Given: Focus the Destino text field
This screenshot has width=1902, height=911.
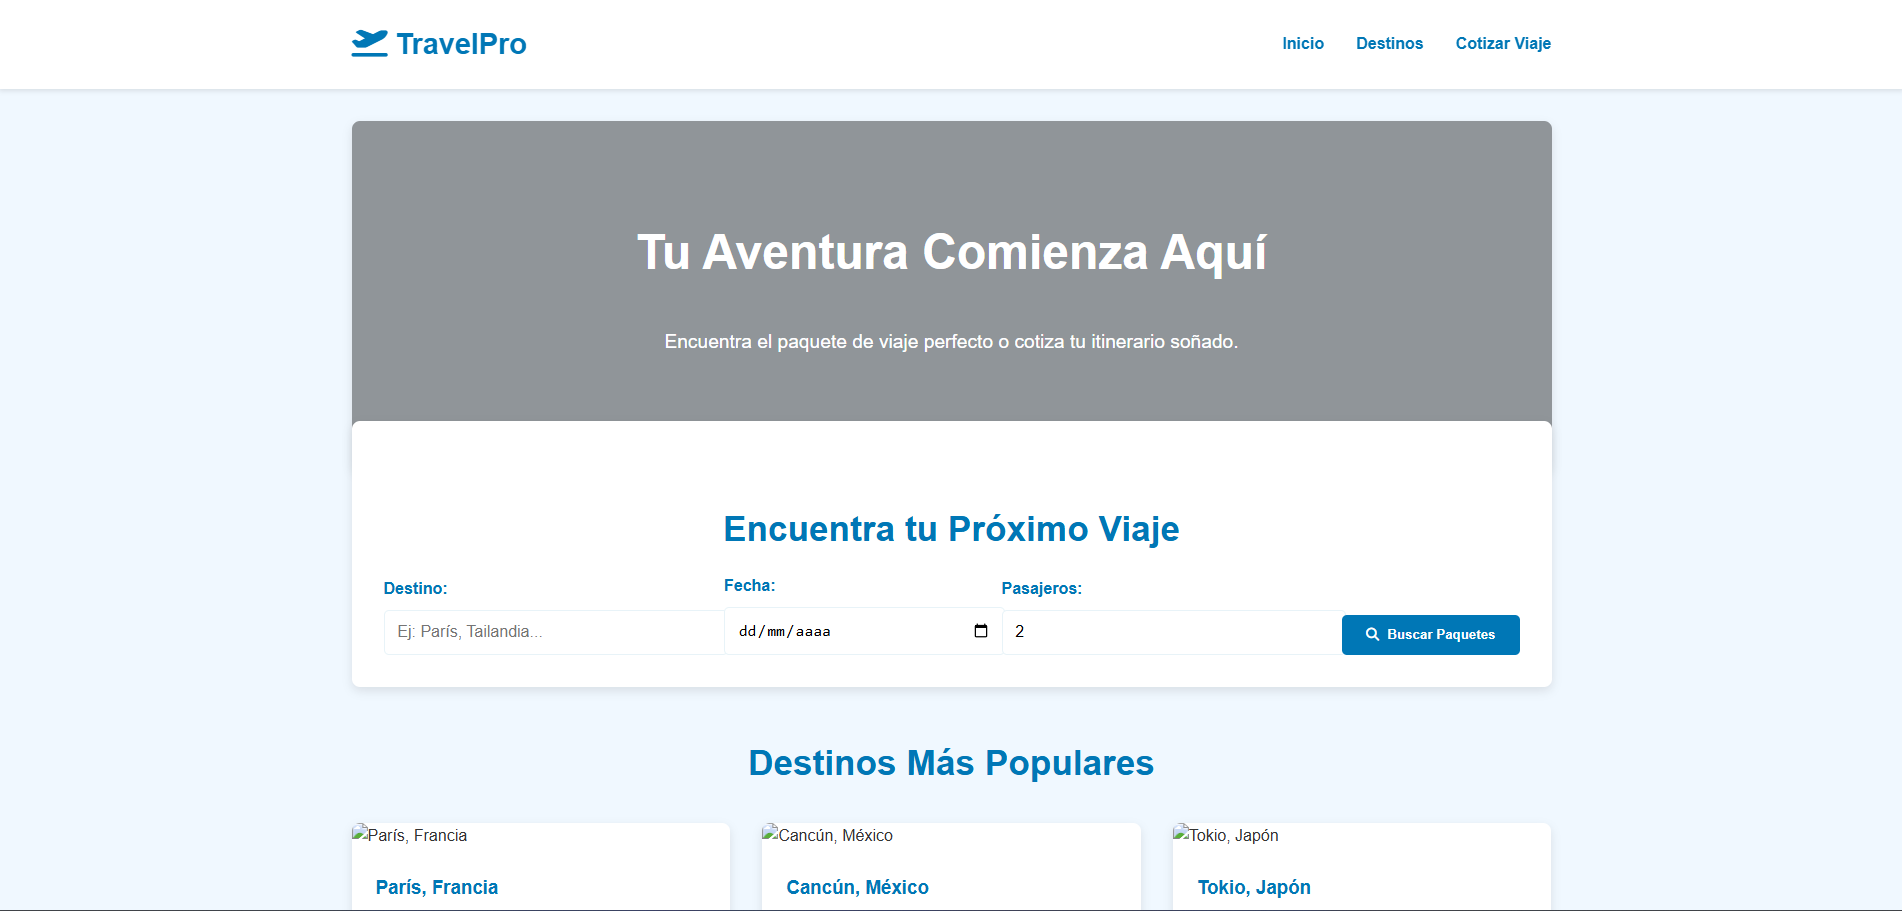Looking at the screenshot, I should [x=553, y=632].
